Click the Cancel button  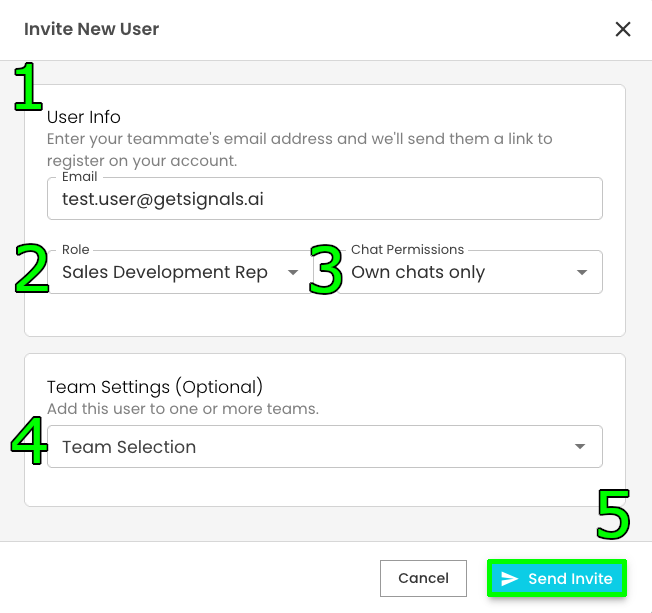tap(423, 578)
